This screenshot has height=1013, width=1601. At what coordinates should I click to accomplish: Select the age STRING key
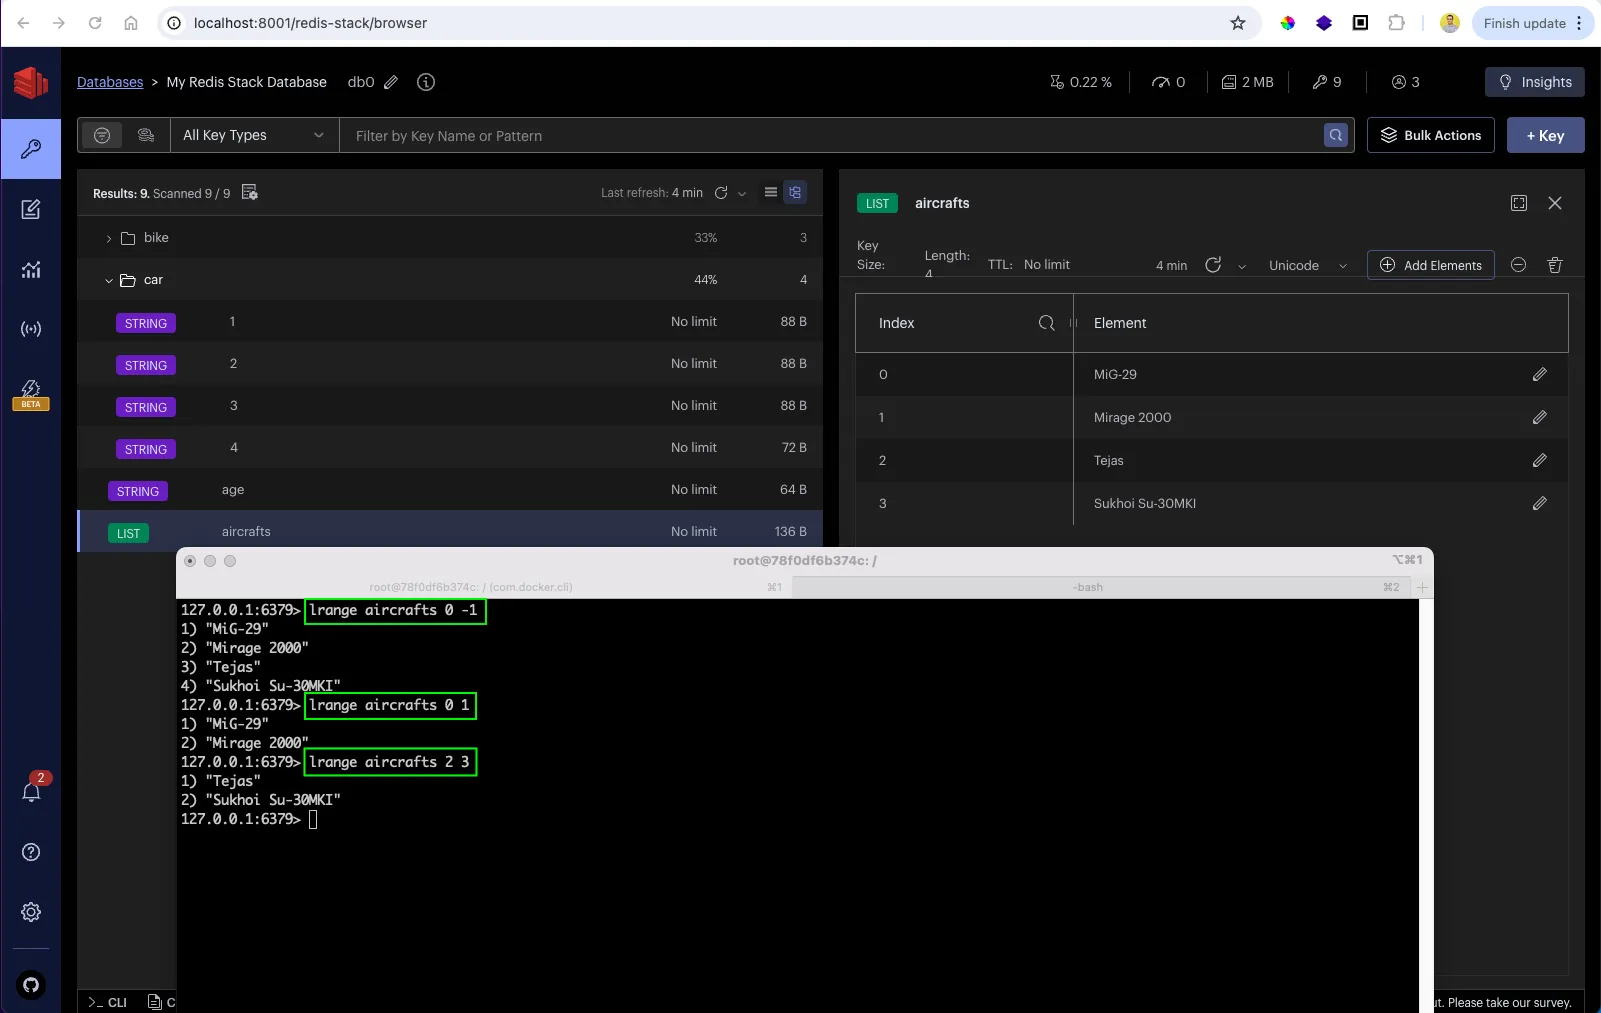[450, 490]
